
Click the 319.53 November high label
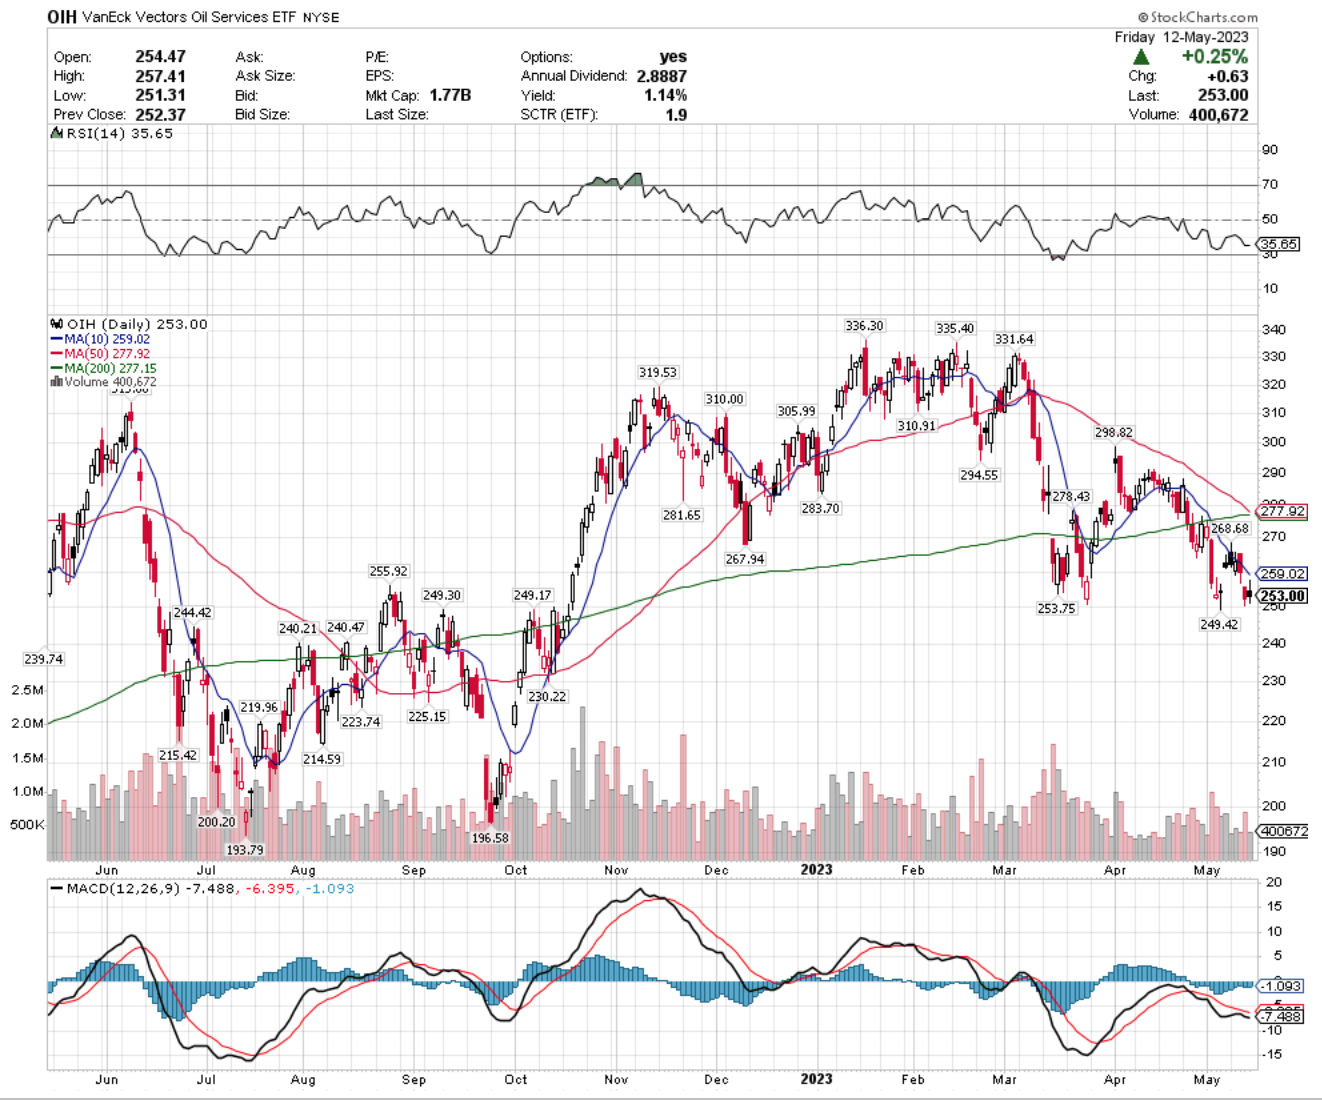click(658, 373)
